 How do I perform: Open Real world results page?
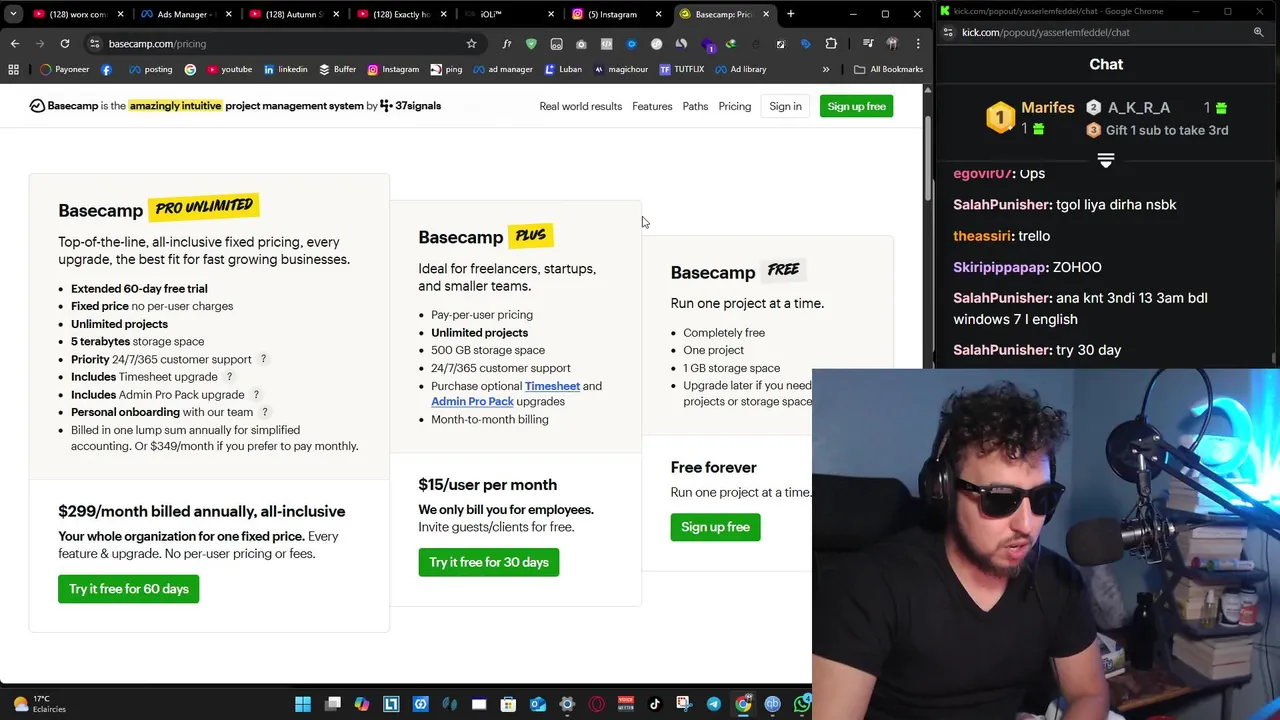[580, 106]
